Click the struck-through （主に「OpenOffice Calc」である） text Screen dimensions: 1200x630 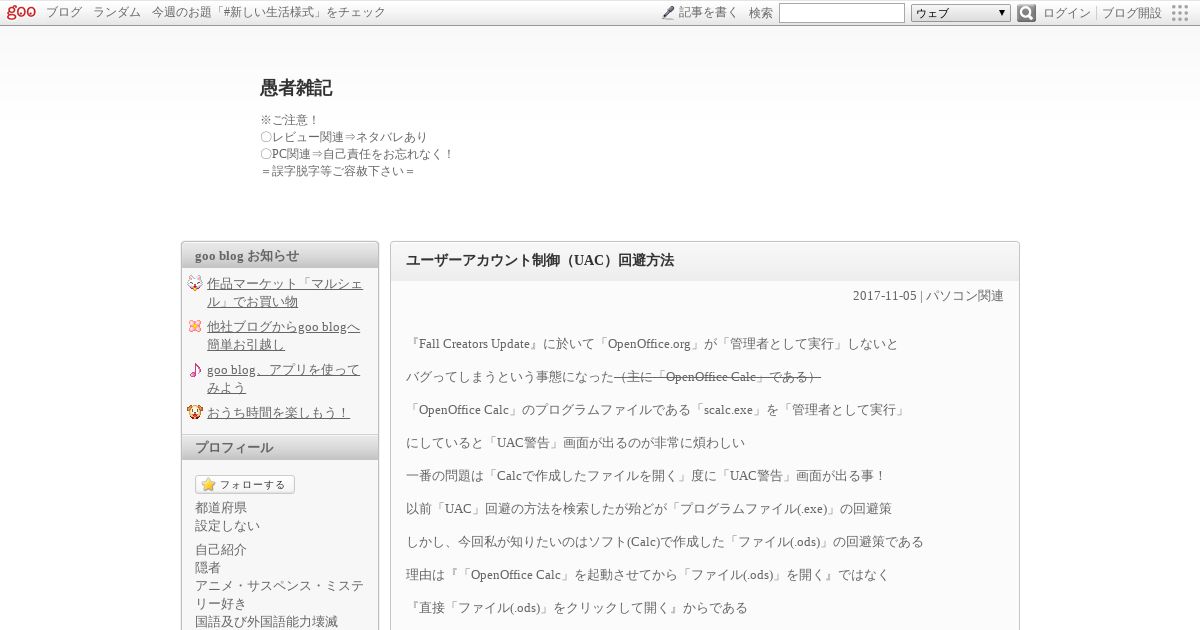pyautogui.click(x=718, y=377)
